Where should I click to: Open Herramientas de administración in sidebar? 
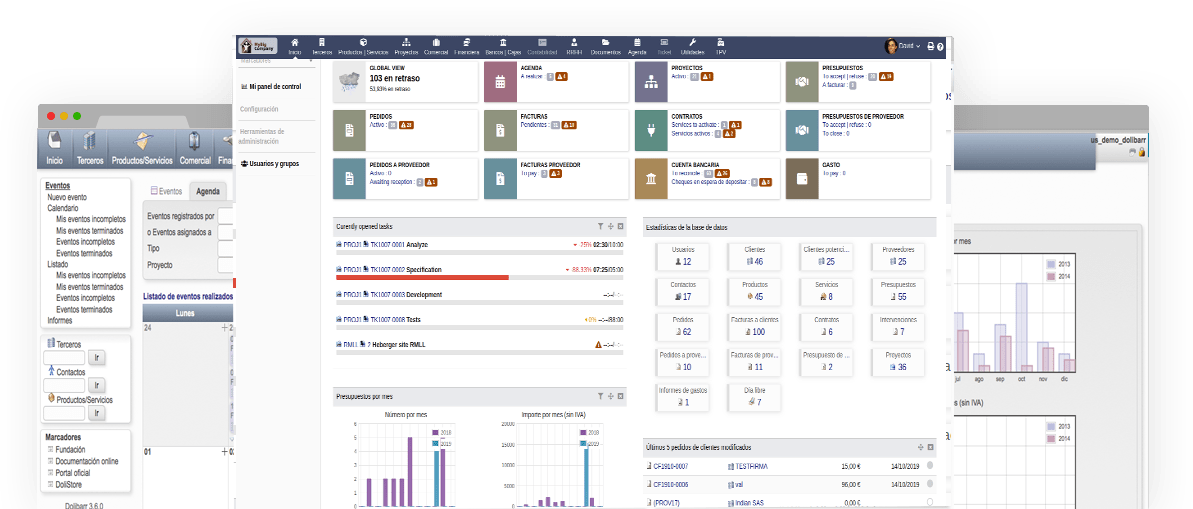click(262, 136)
